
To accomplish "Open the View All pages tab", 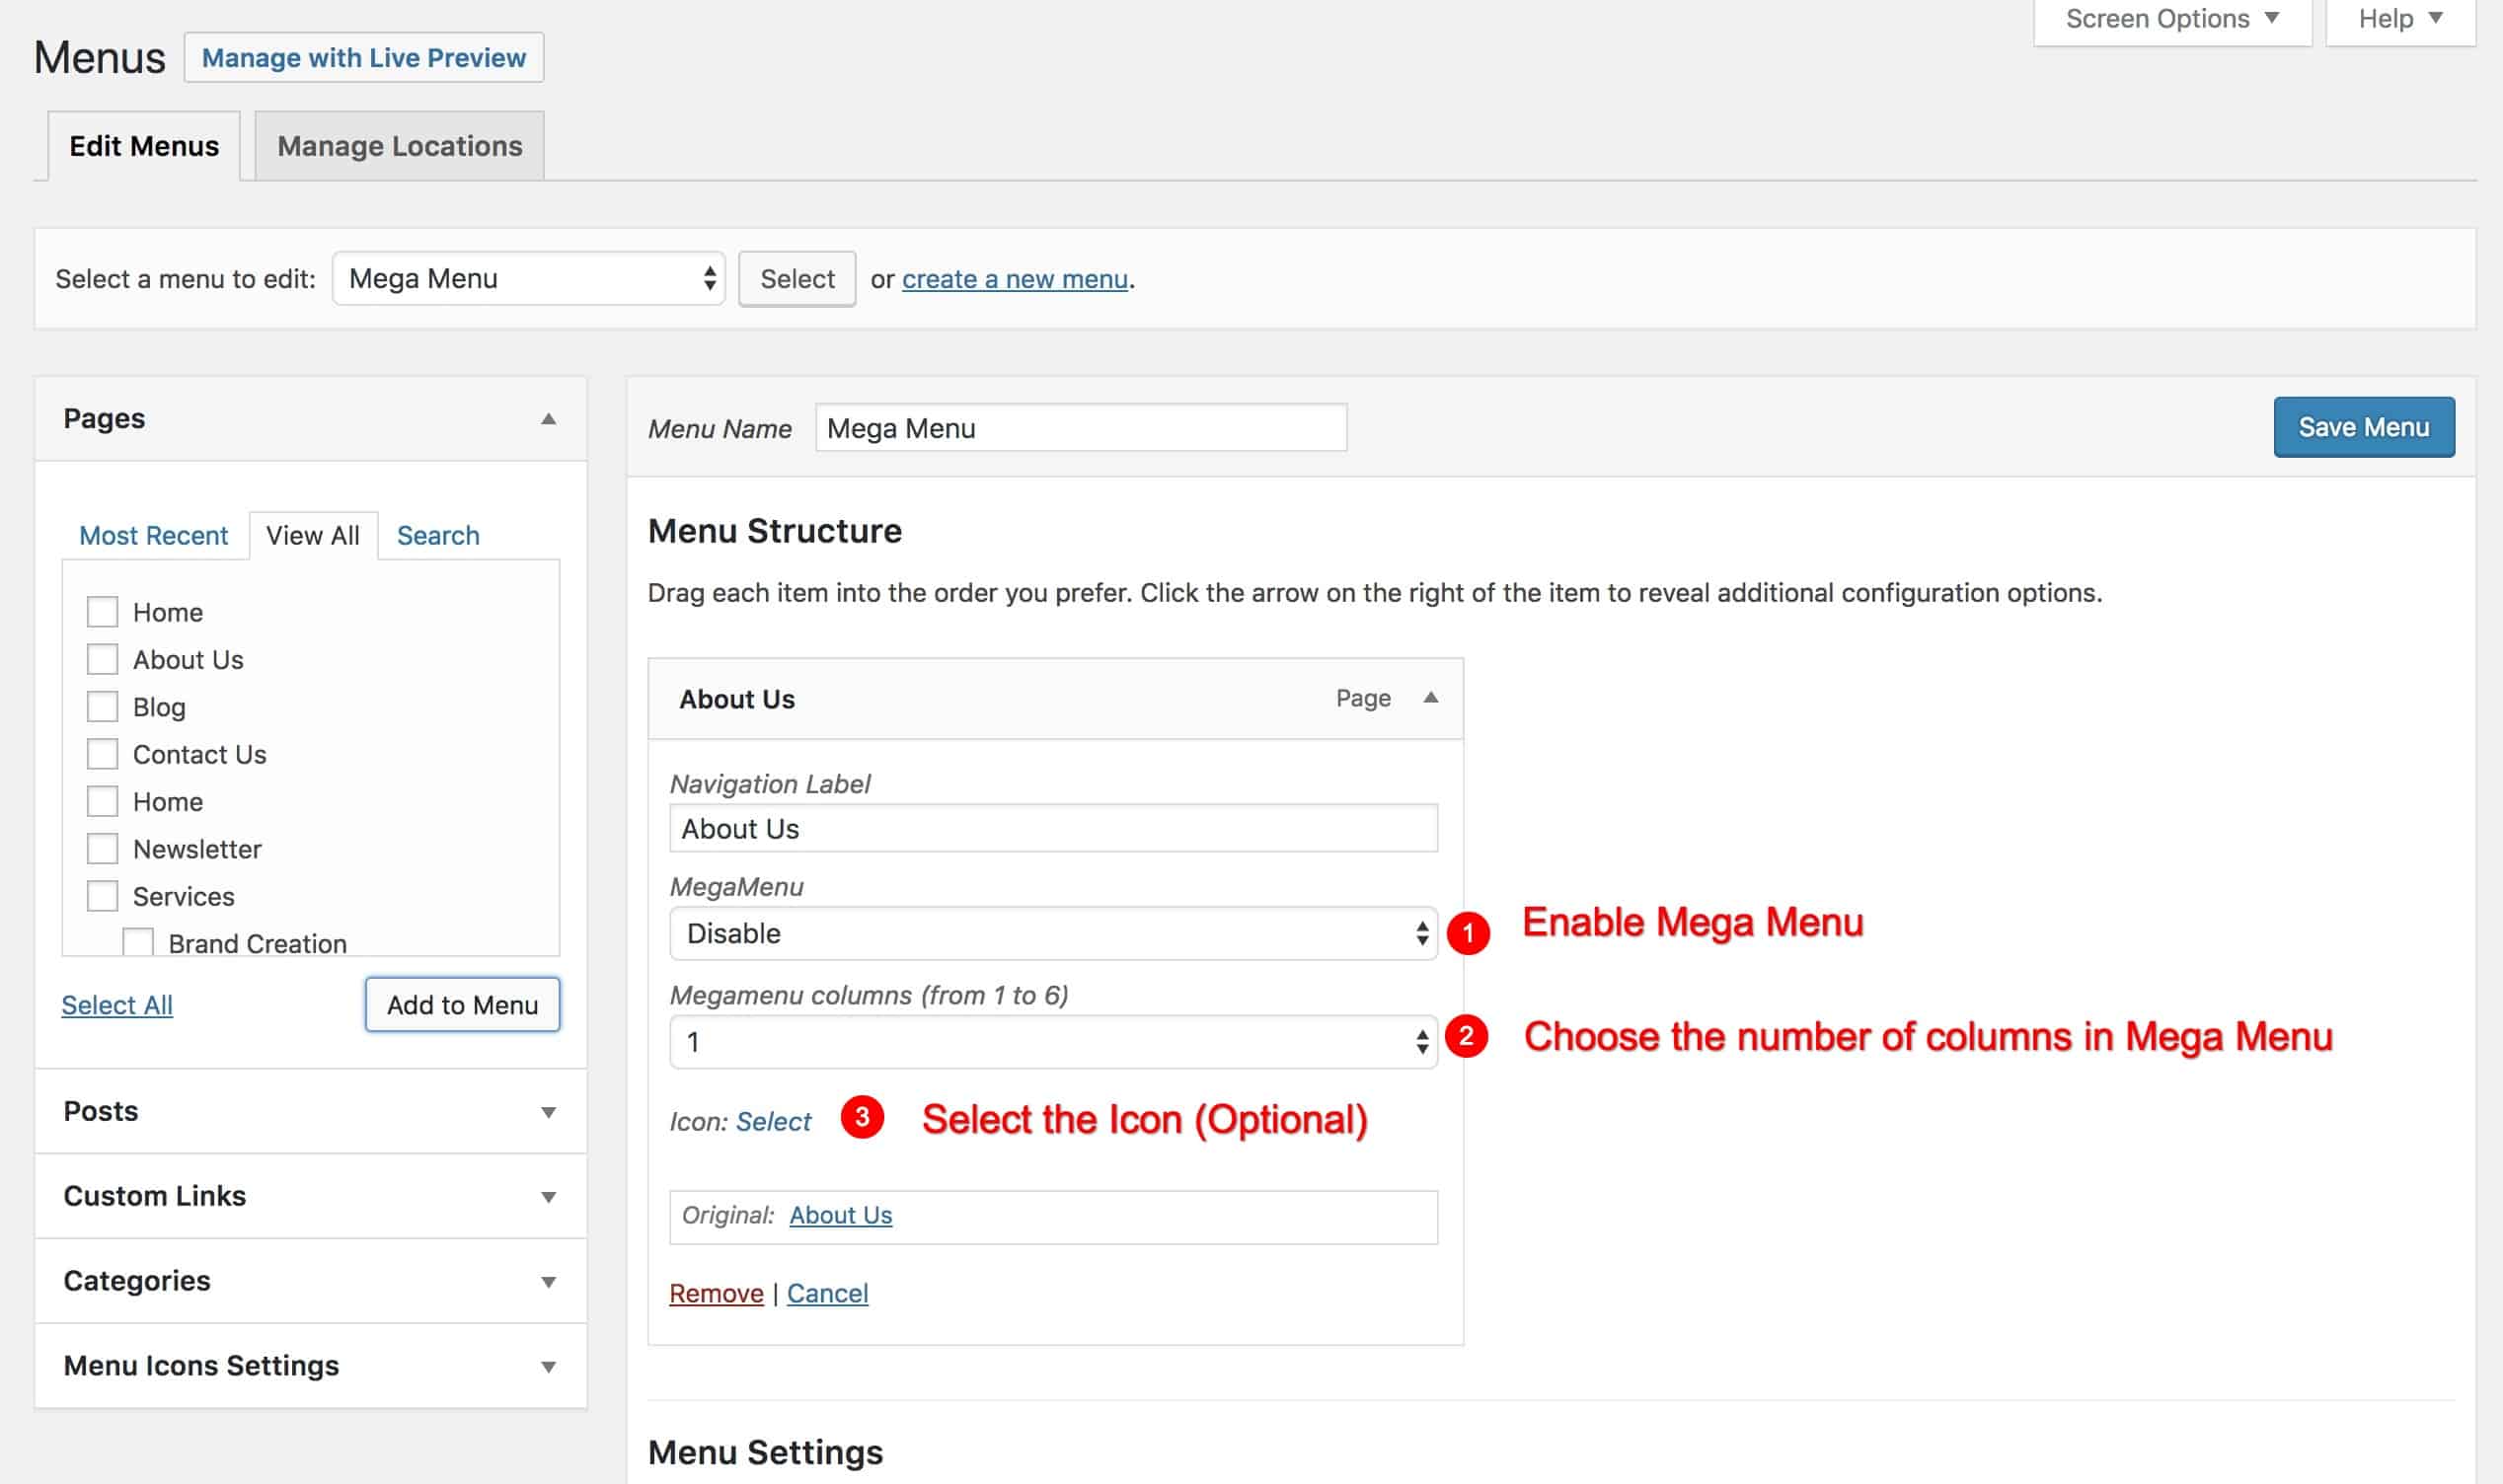I will pyautogui.click(x=313, y=536).
